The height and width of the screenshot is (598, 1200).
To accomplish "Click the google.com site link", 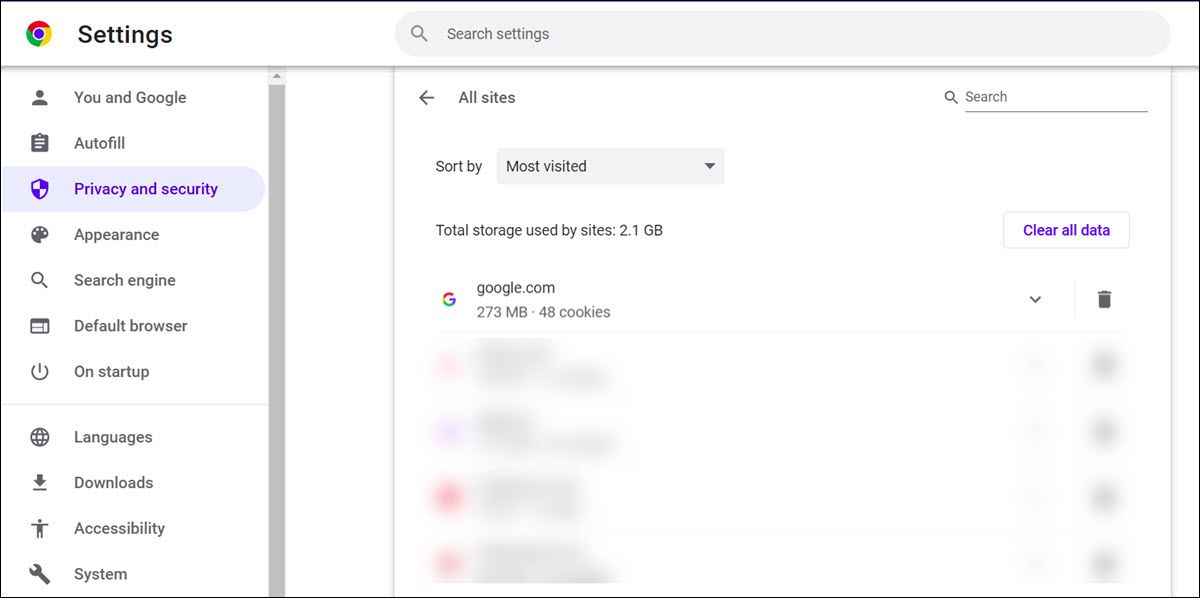I will coord(516,287).
